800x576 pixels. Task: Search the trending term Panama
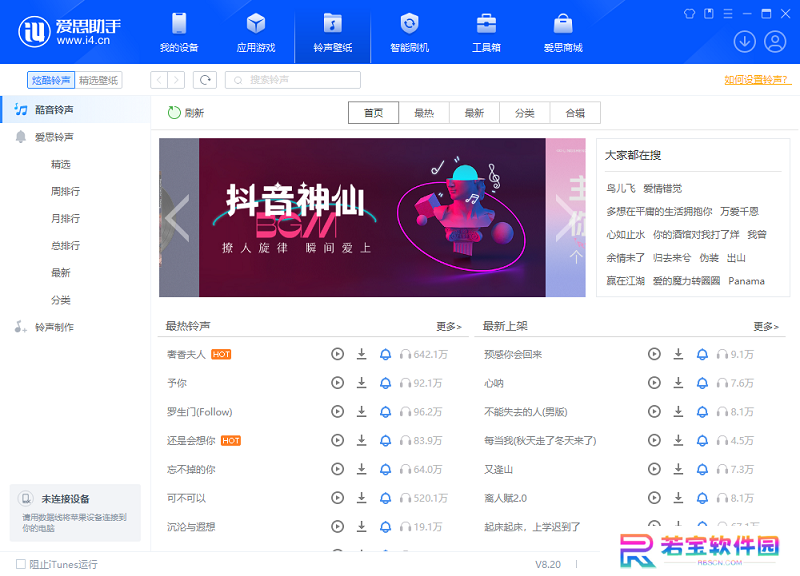pos(746,281)
